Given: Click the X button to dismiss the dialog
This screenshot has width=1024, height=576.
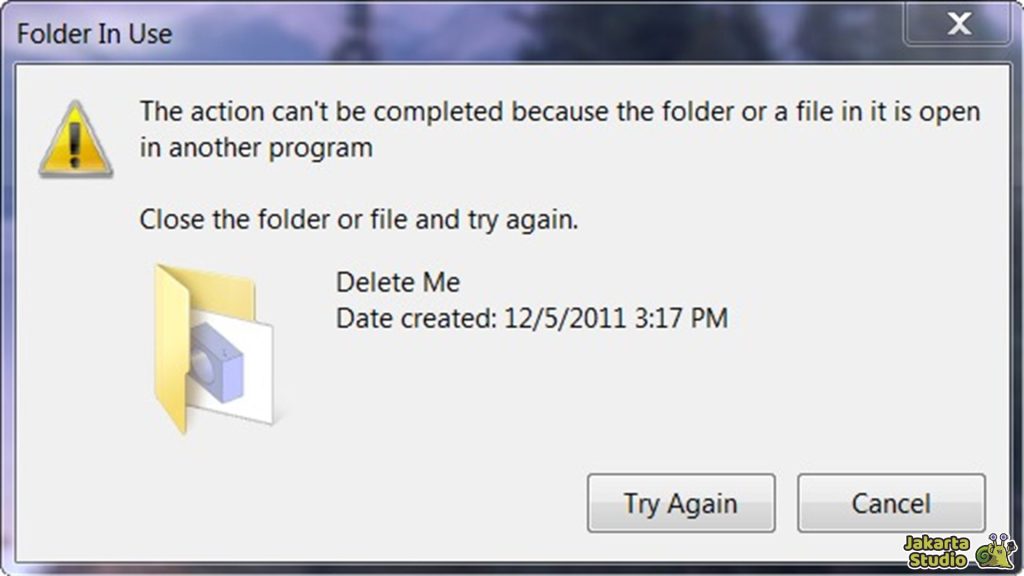Looking at the screenshot, I should [x=957, y=24].
